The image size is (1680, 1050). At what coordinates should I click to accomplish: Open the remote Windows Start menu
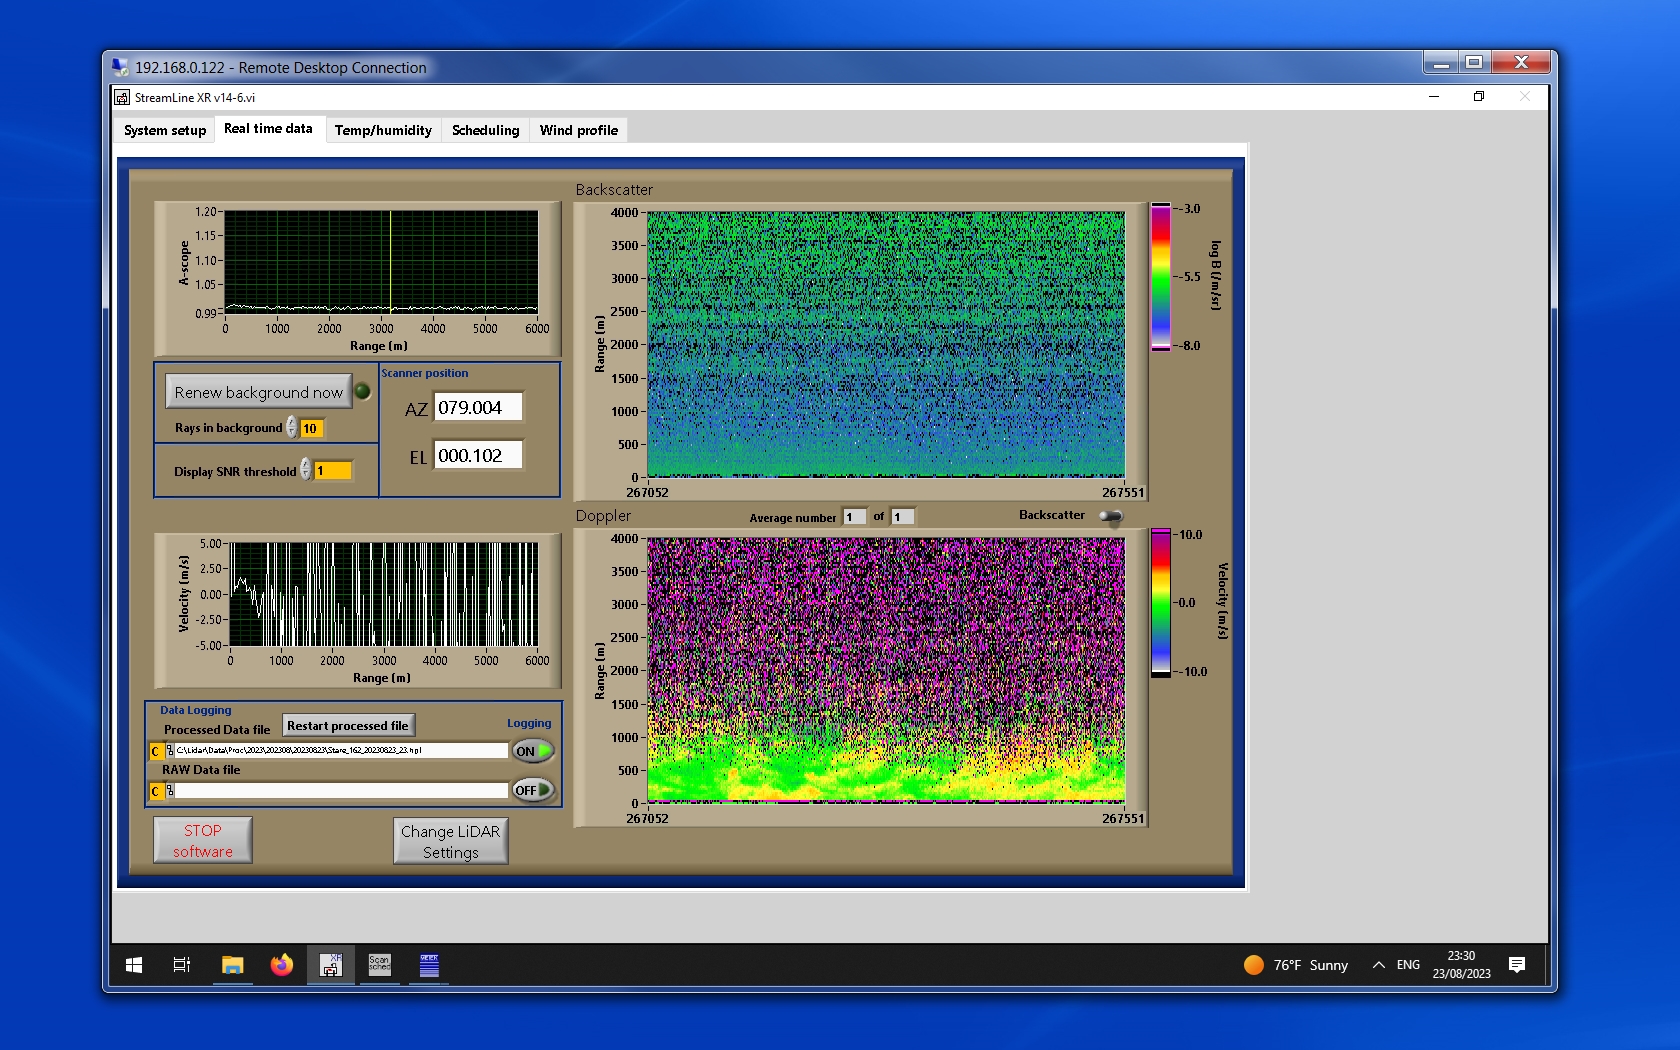(x=134, y=965)
